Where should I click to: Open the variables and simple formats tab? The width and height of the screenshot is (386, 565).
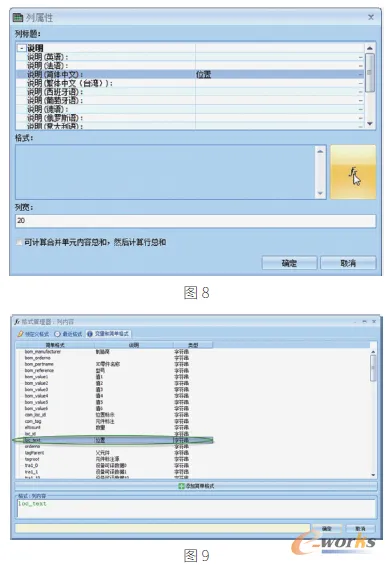coord(108,334)
